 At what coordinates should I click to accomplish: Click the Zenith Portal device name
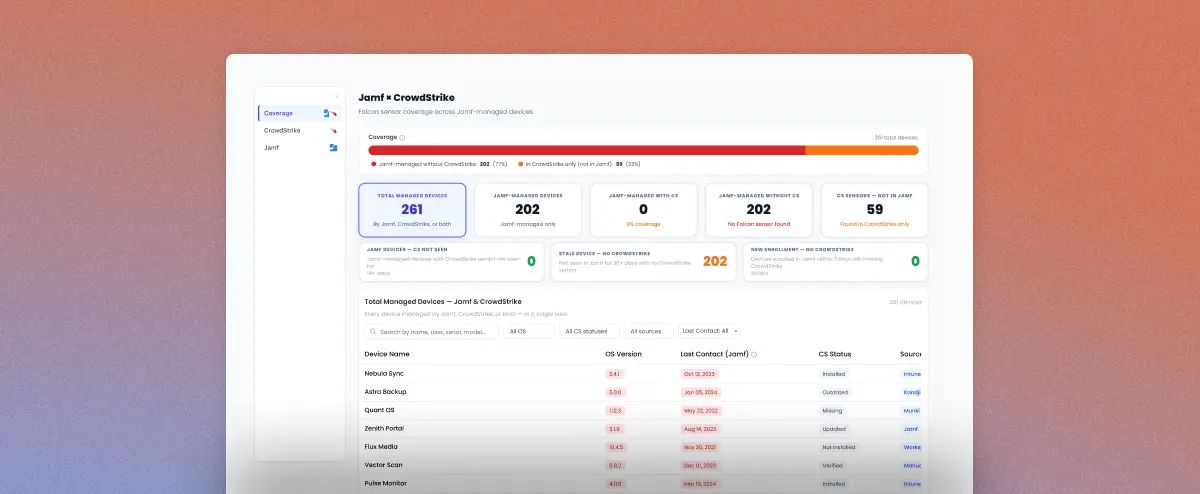(385, 428)
